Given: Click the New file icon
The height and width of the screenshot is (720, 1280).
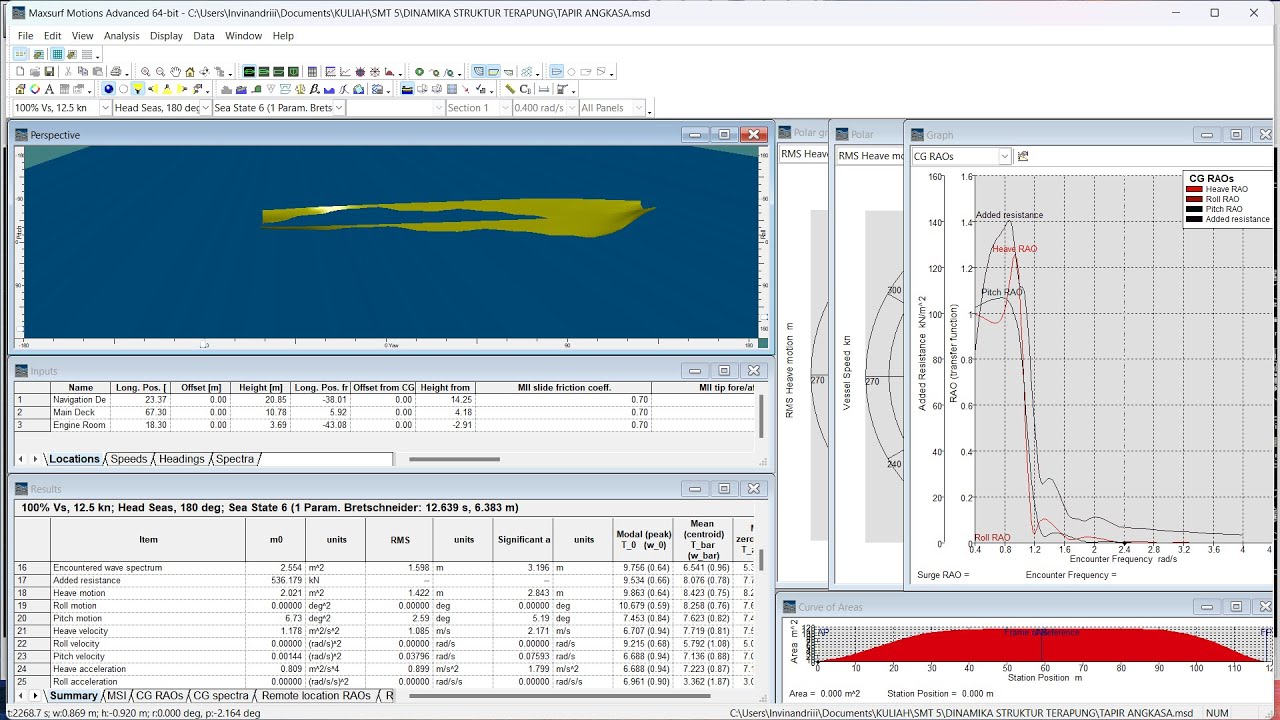Looking at the screenshot, I should coord(20,72).
